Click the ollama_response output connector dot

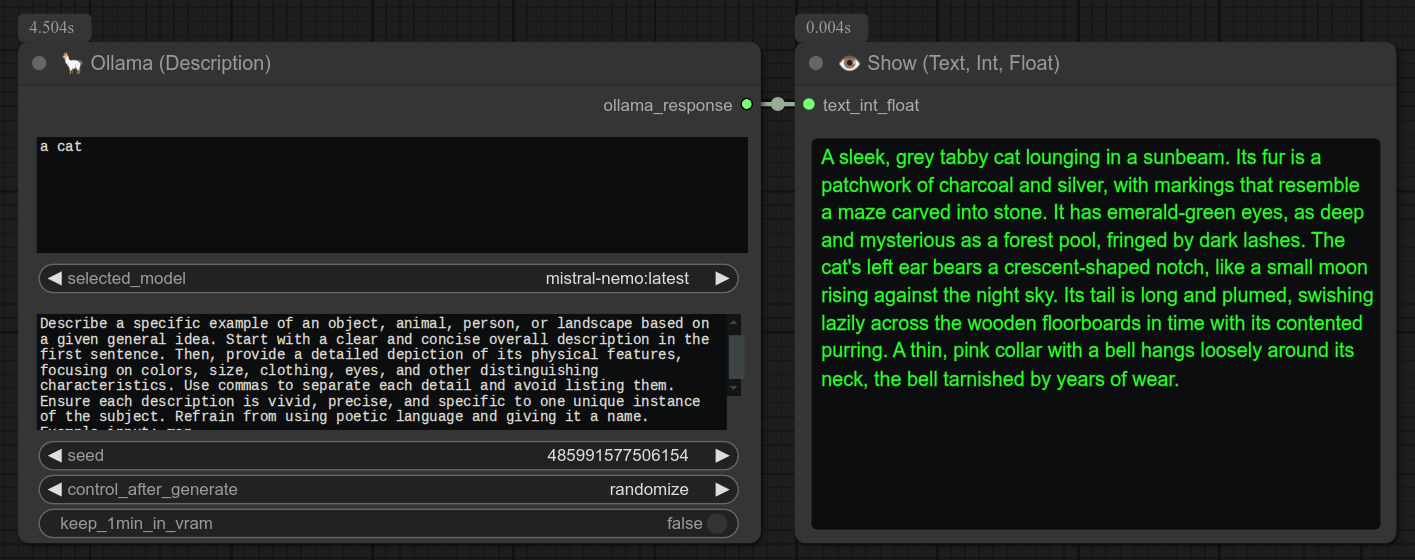pos(746,105)
